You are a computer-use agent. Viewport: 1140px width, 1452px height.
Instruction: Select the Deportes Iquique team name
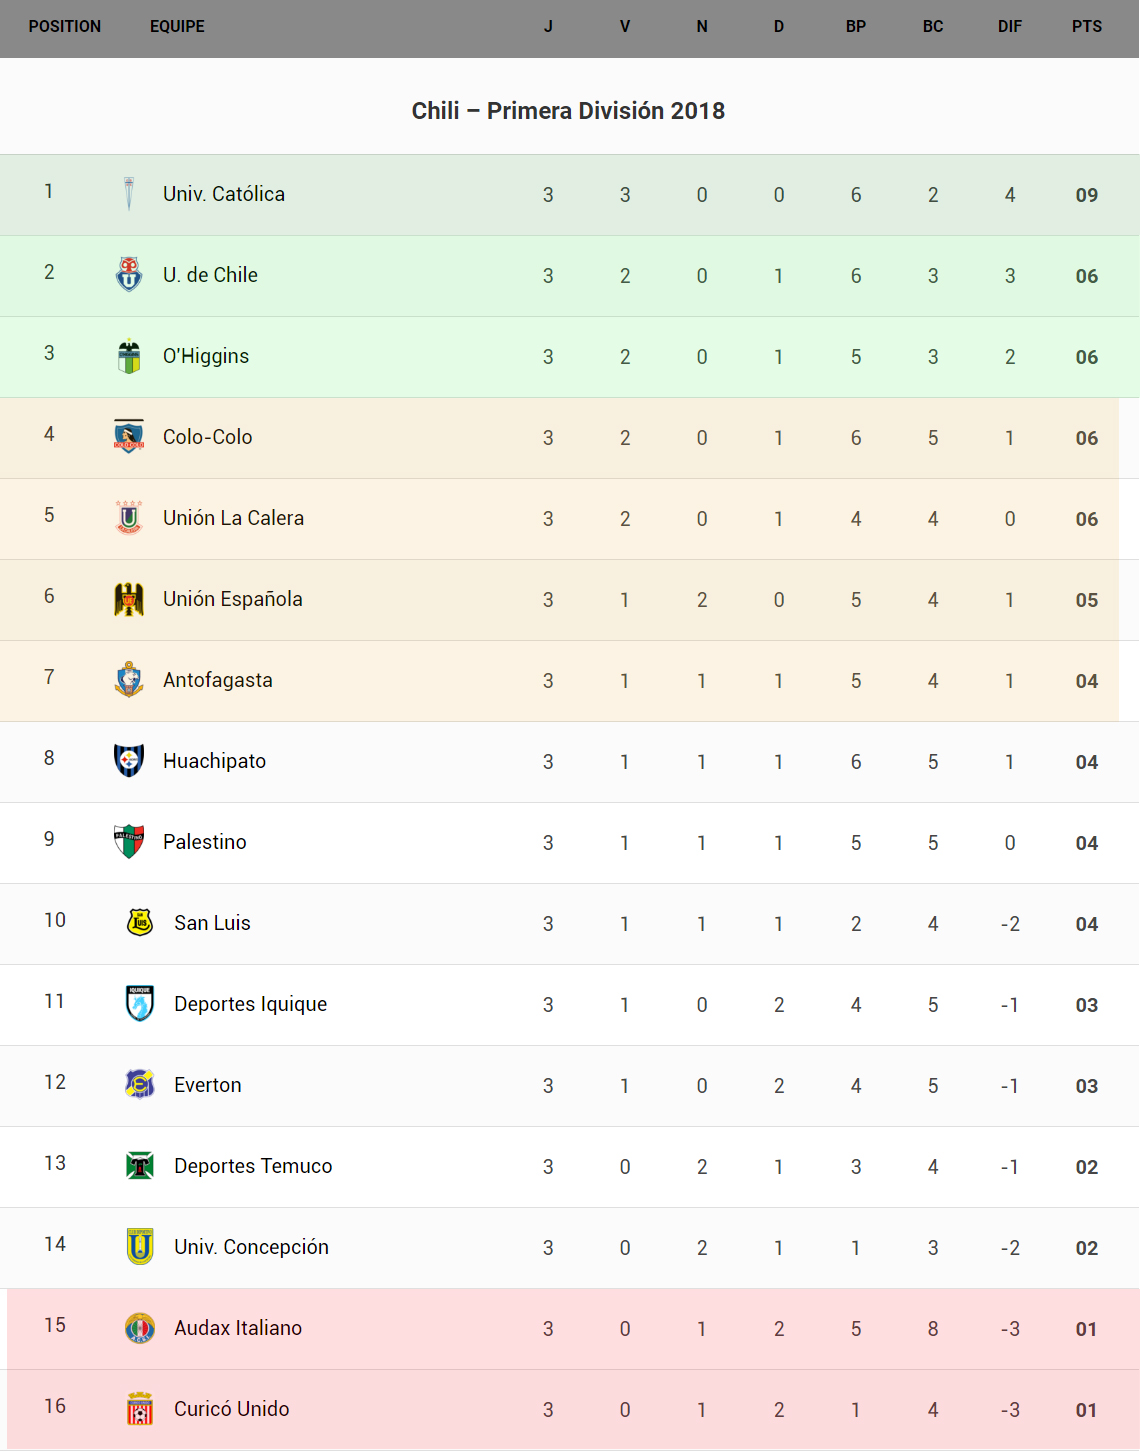click(x=250, y=1004)
